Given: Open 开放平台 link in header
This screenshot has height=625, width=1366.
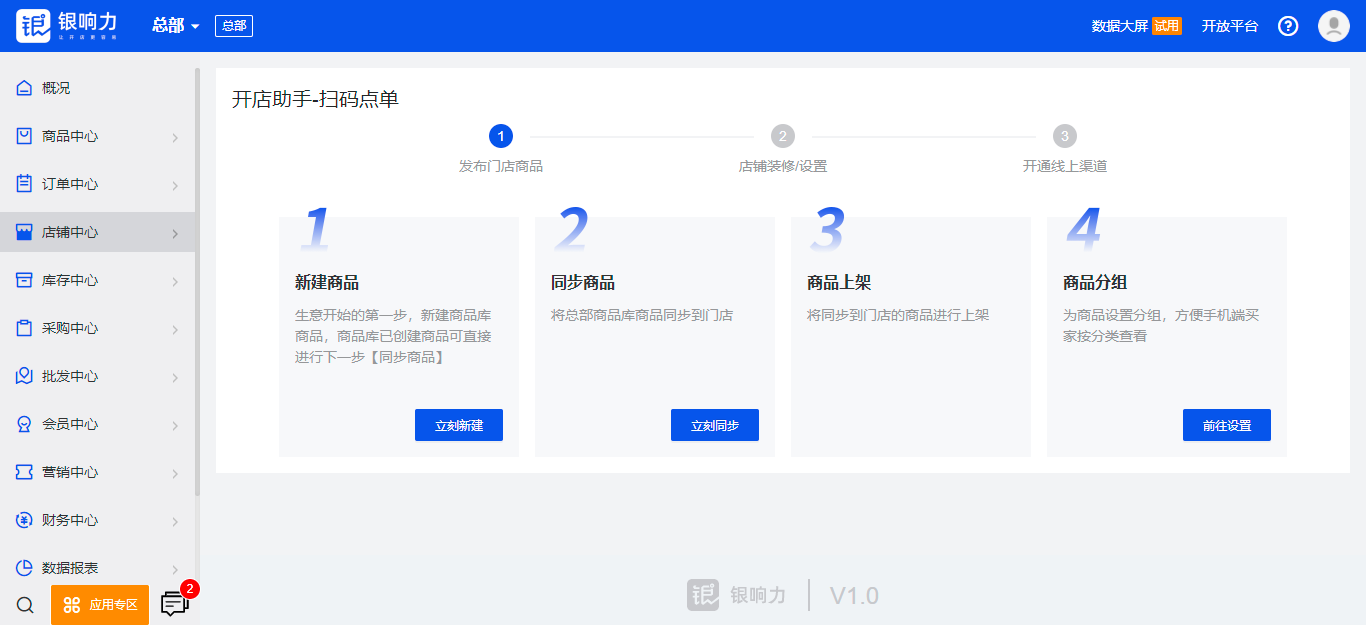Looking at the screenshot, I should 1230,26.
